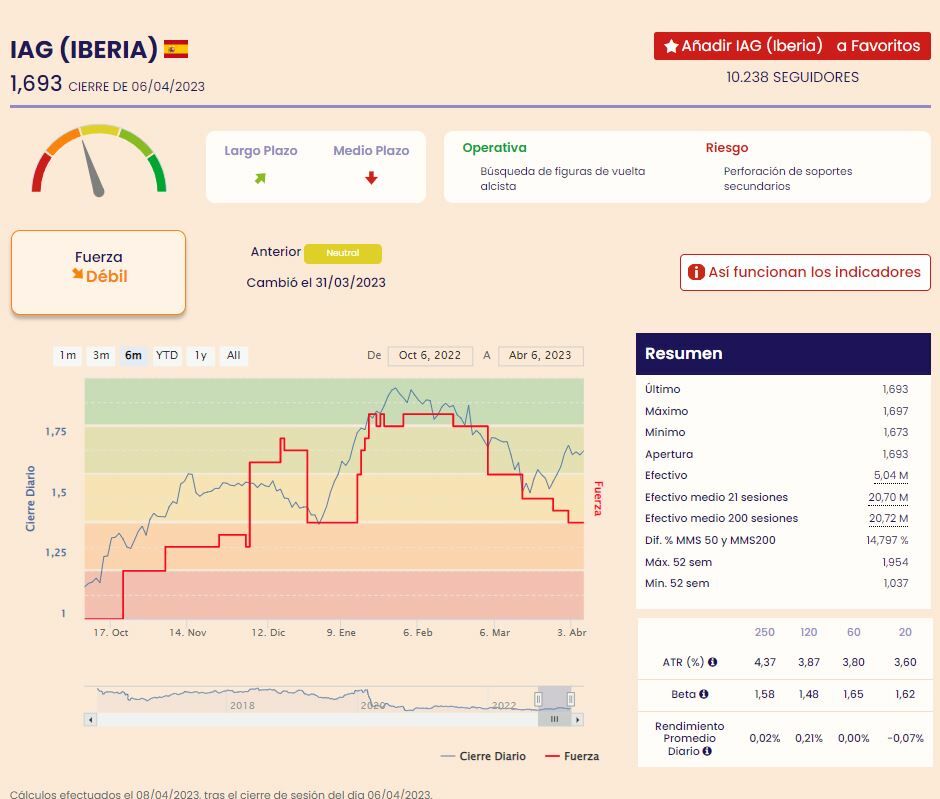Click the right scroll arrow of navigator
Screen dimensions: 940x799
[577, 719]
